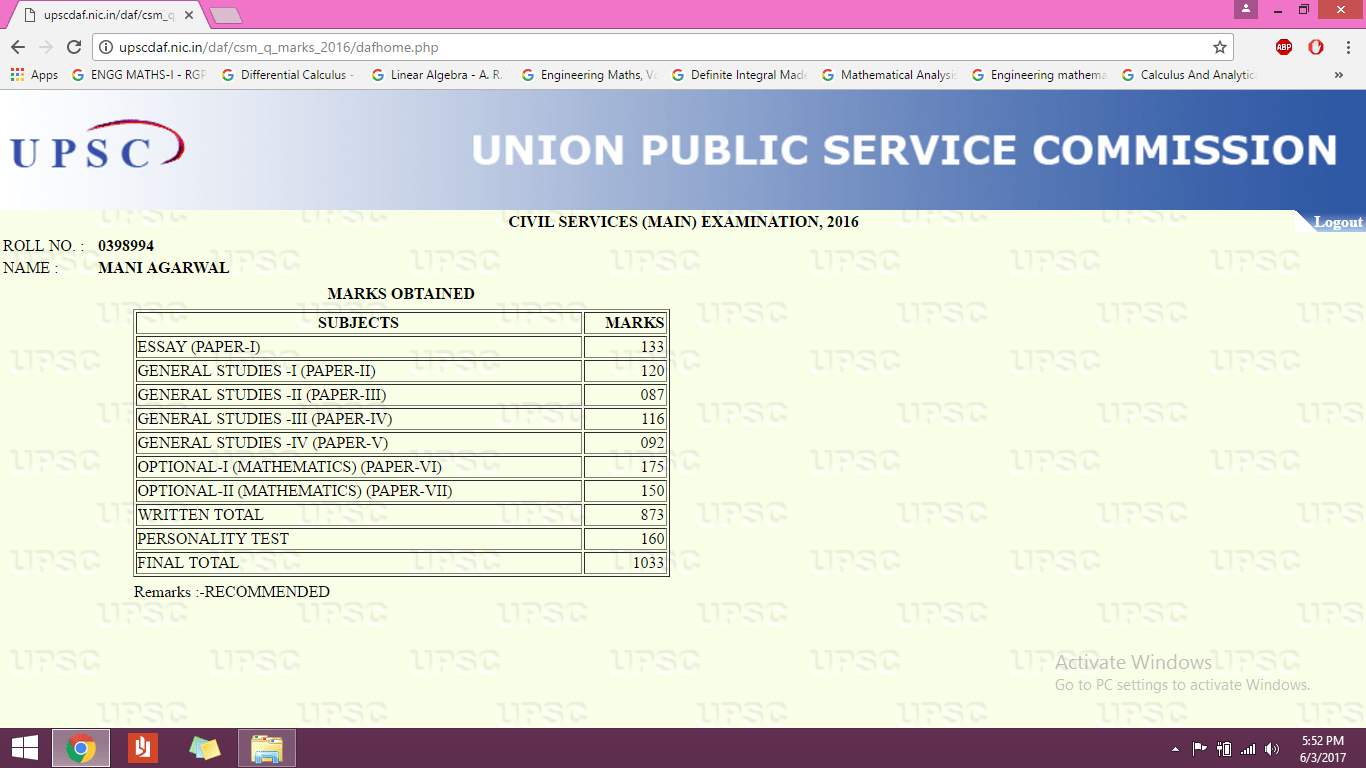Screen dimensions: 1366x768
Task: Click the marks value 087
Action: click(653, 395)
